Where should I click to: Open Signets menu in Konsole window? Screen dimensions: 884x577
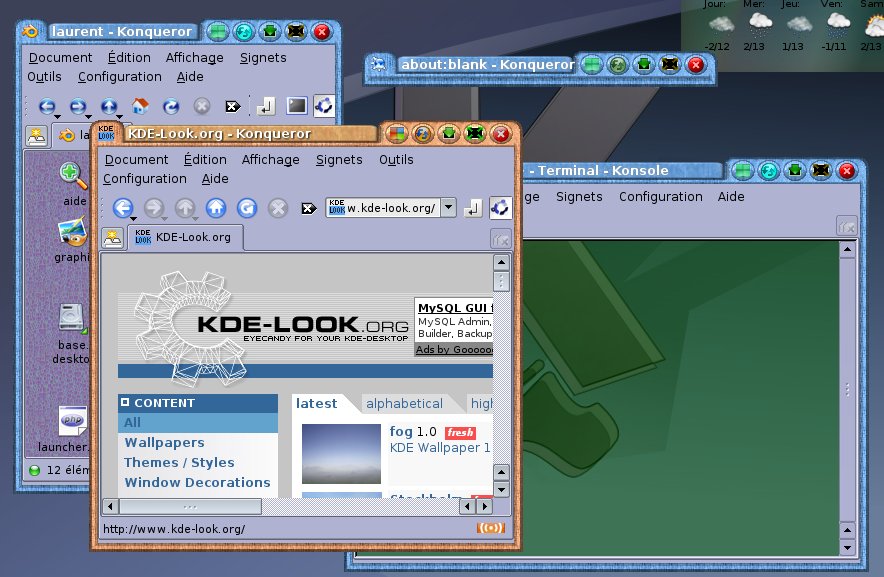(x=579, y=196)
